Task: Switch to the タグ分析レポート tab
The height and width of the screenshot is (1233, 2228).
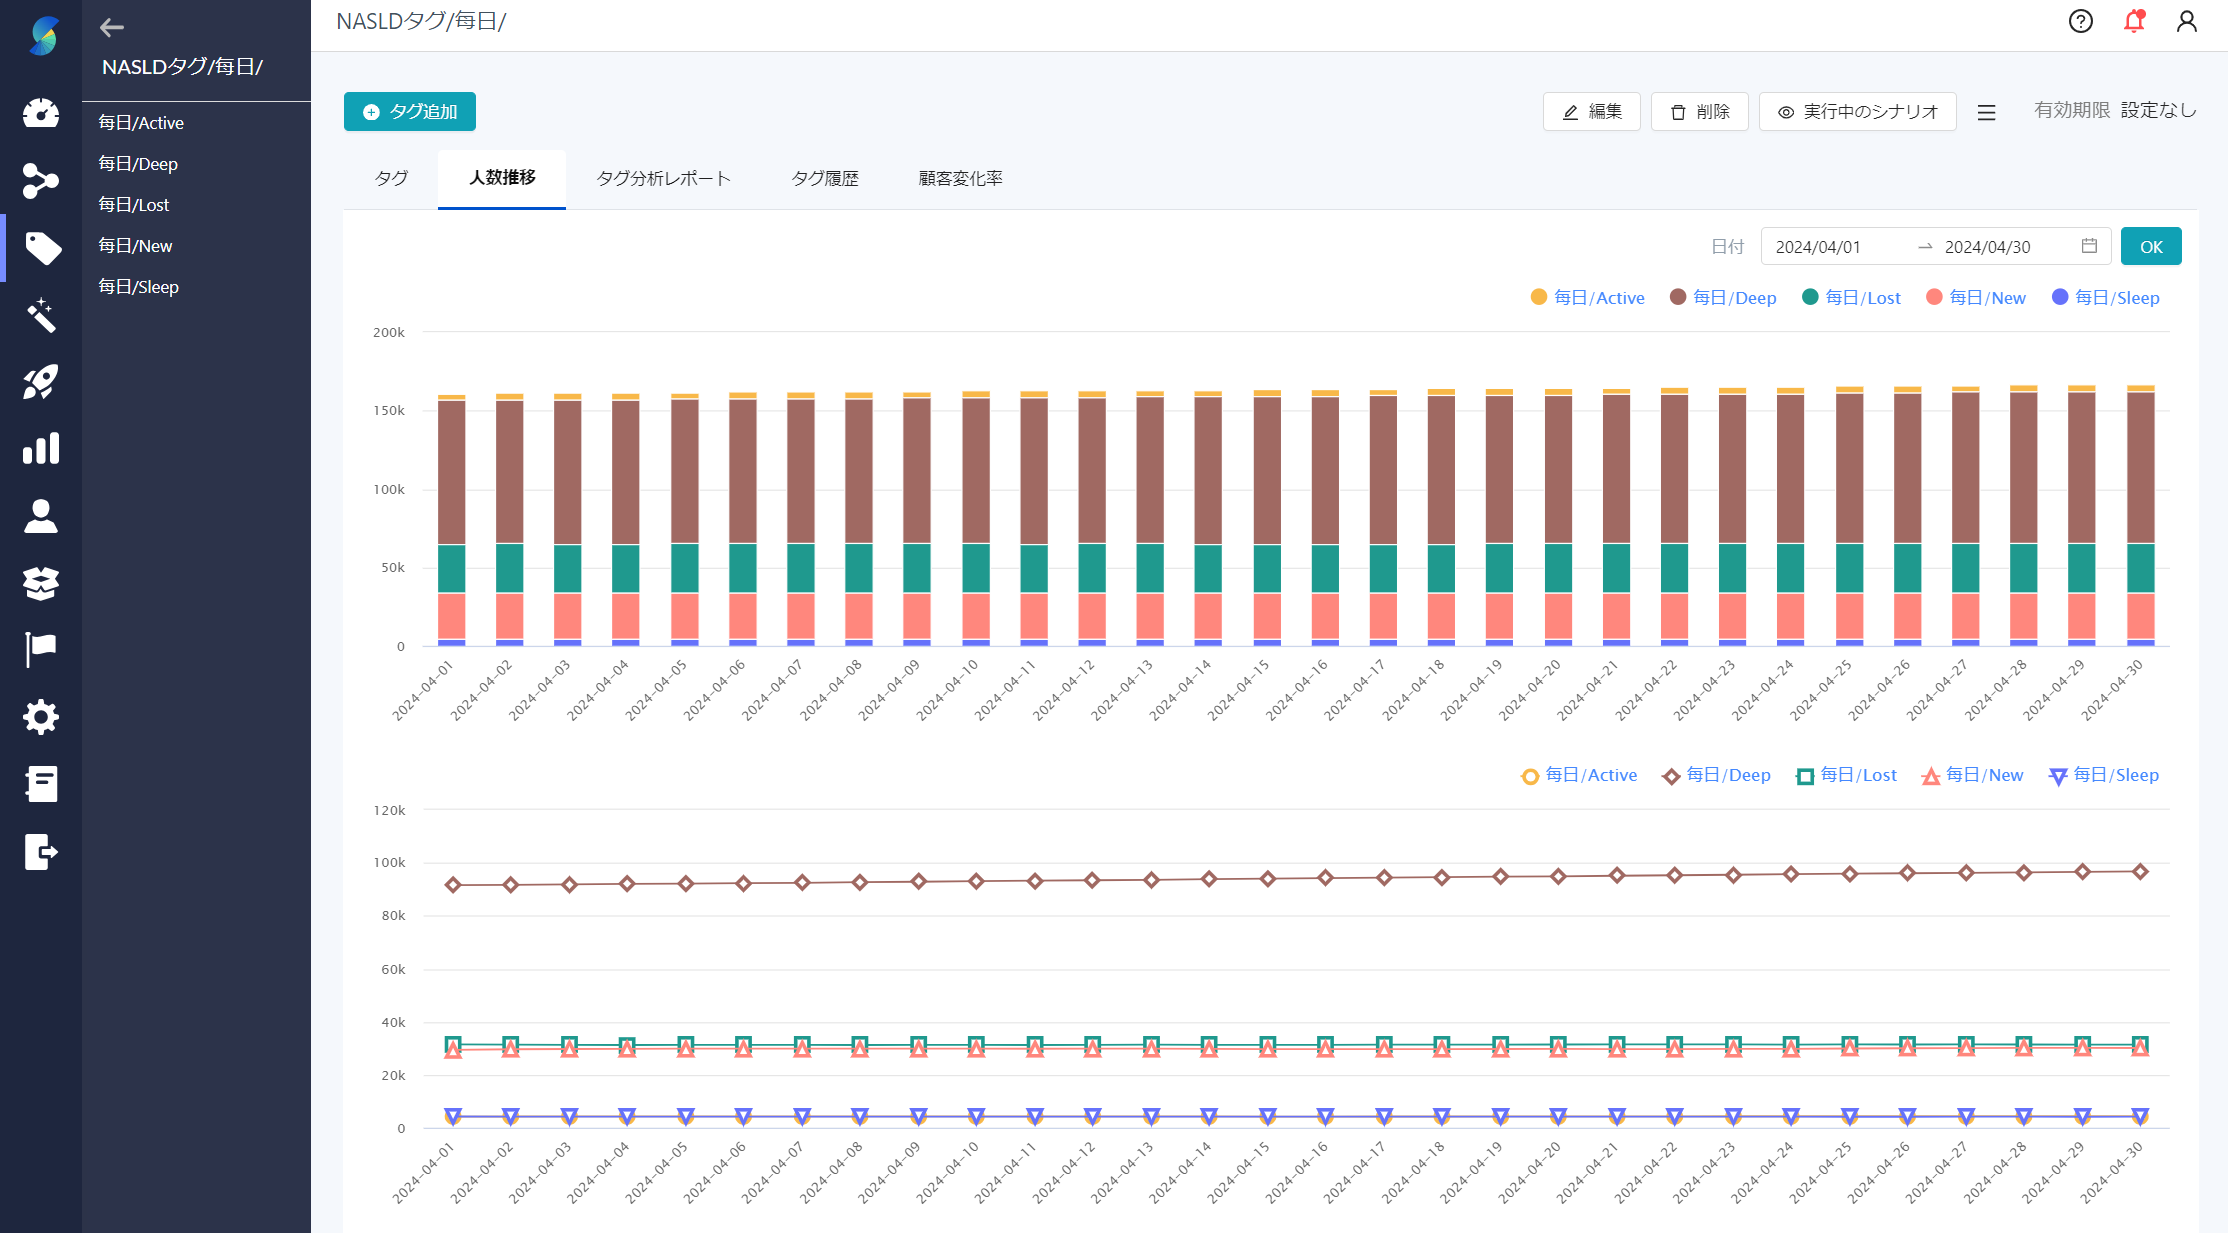Action: (663, 179)
